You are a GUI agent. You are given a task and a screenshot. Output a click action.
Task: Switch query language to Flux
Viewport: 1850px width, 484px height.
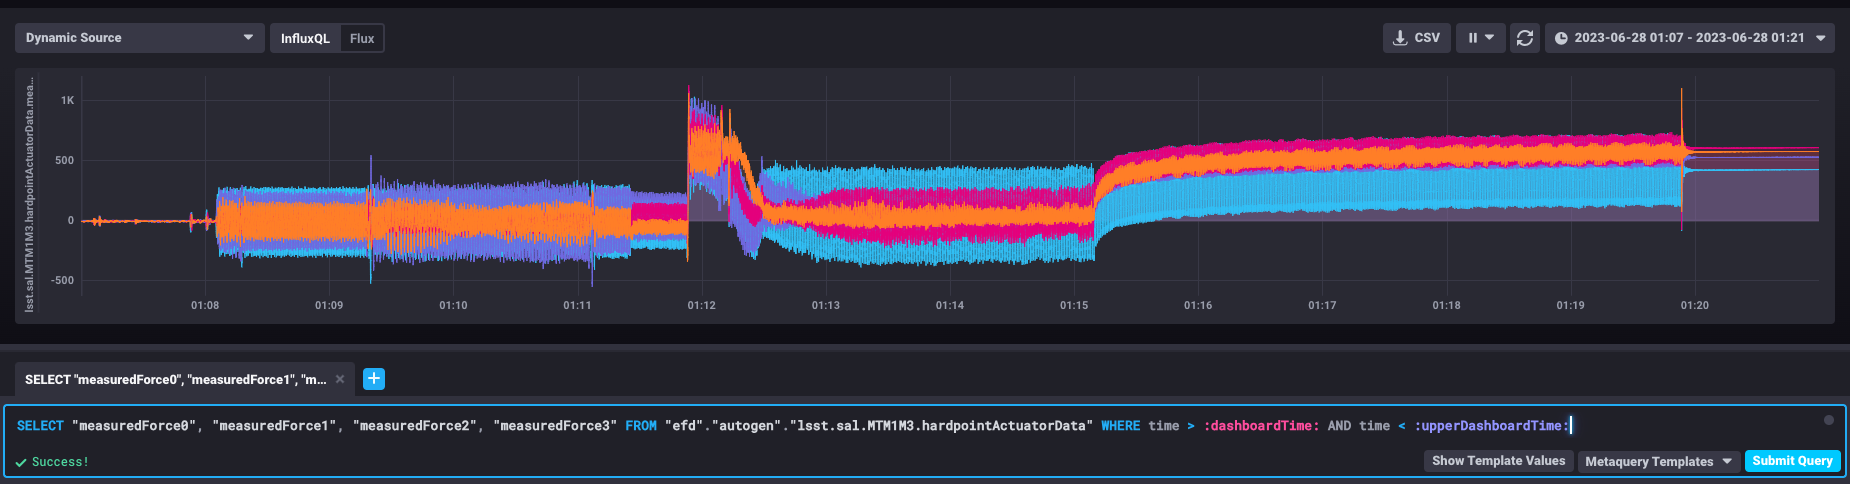coord(362,38)
